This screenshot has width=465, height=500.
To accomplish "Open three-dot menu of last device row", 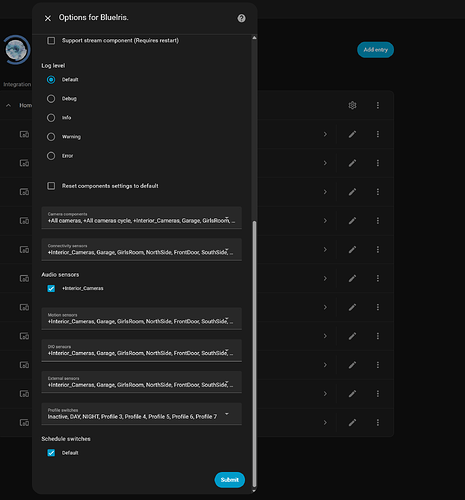I will (x=378, y=423).
